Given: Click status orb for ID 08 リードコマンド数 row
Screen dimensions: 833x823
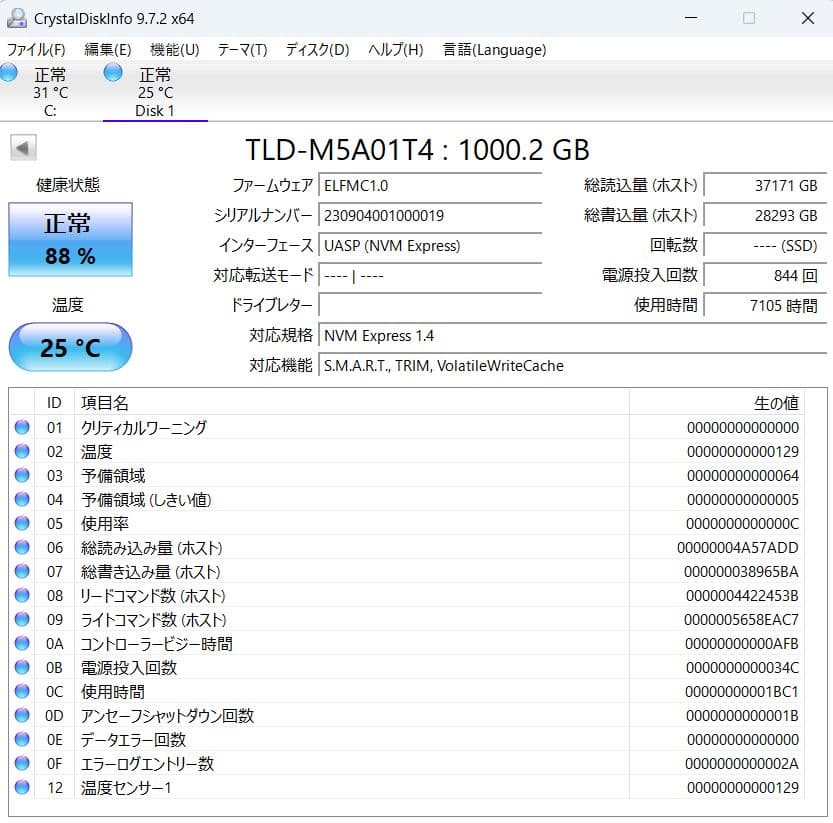Looking at the screenshot, I should point(22,595).
